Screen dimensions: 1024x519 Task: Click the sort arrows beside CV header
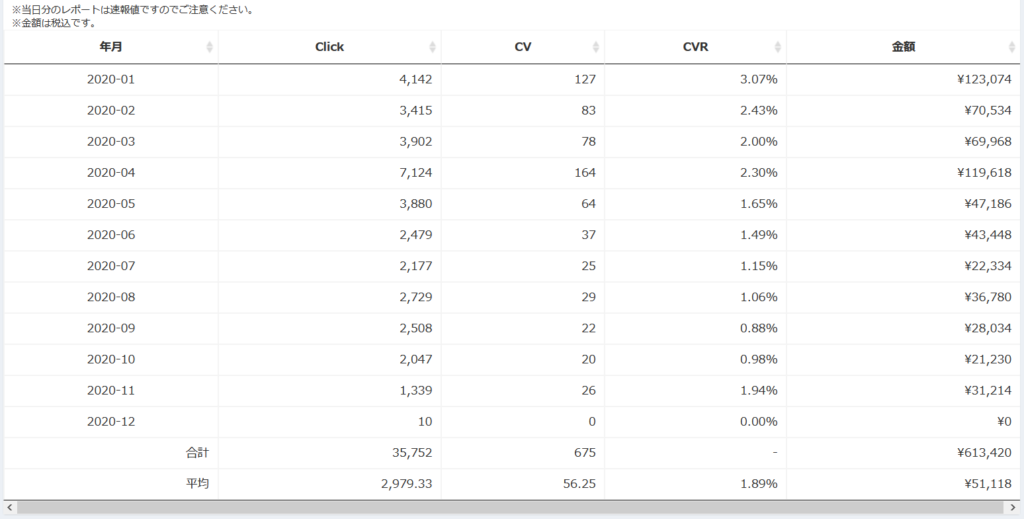point(596,47)
